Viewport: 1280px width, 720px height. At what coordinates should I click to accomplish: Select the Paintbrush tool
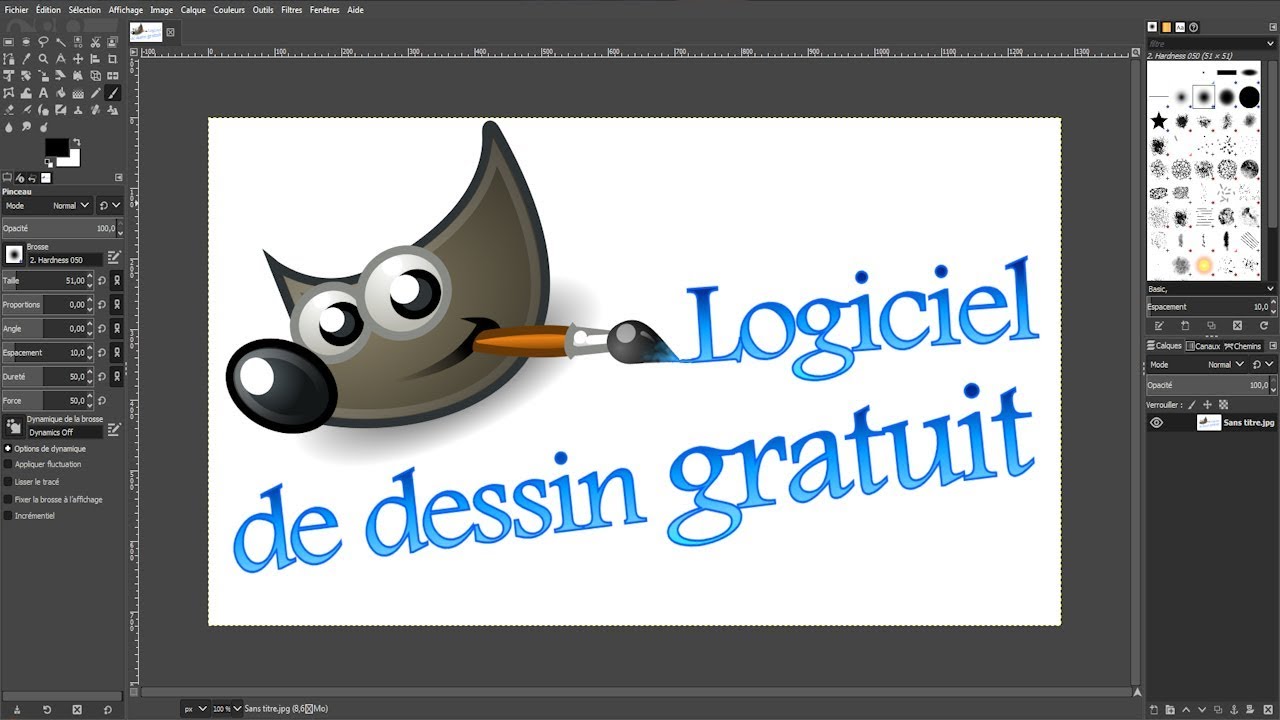[x=113, y=93]
